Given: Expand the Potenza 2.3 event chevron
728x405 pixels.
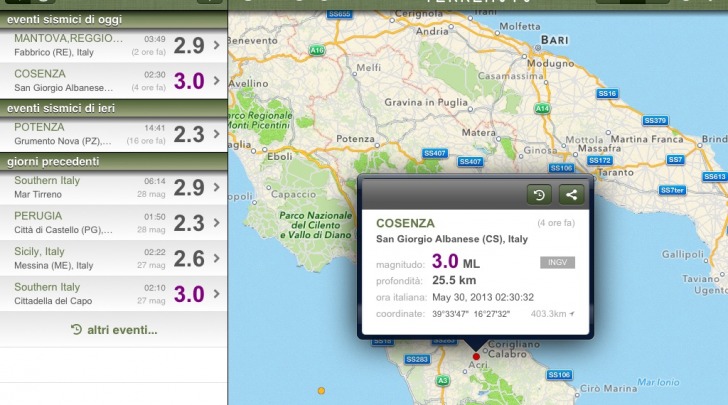Looking at the screenshot, I should (x=216, y=134).
